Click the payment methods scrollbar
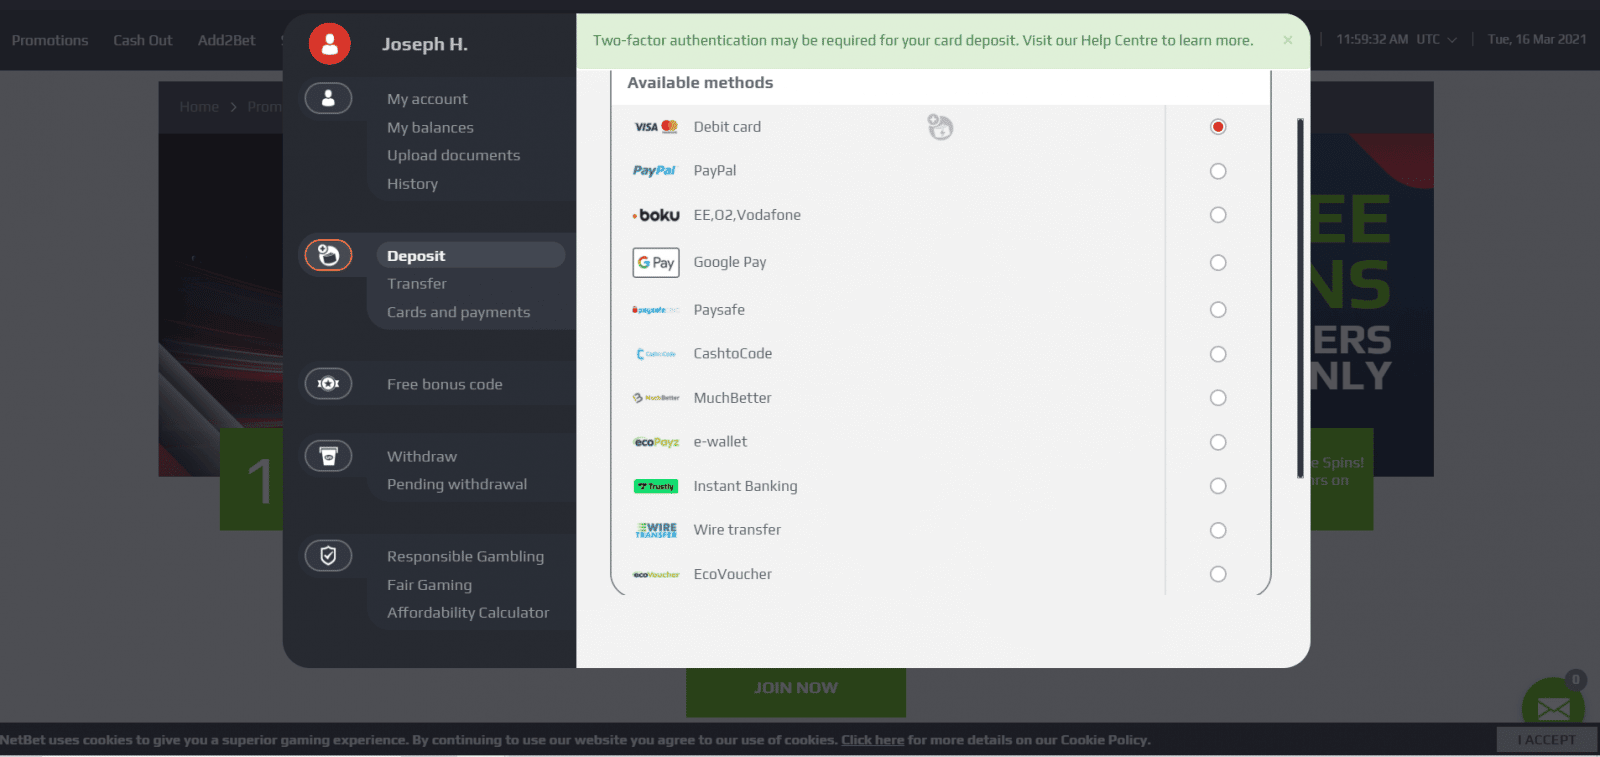The image size is (1600, 757). click(1300, 298)
